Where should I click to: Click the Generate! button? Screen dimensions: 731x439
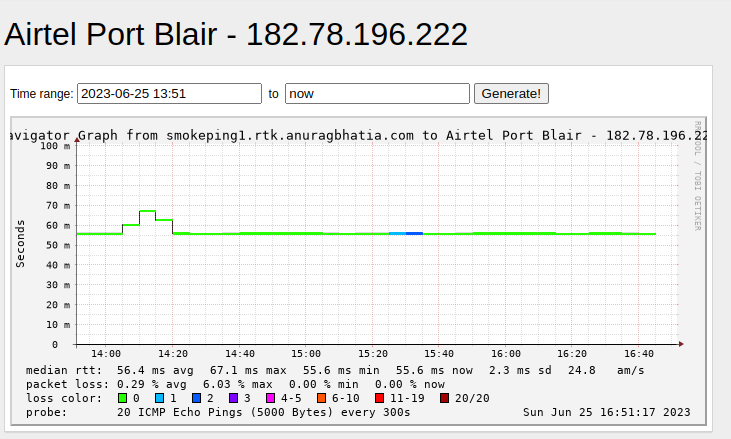click(511, 94)
